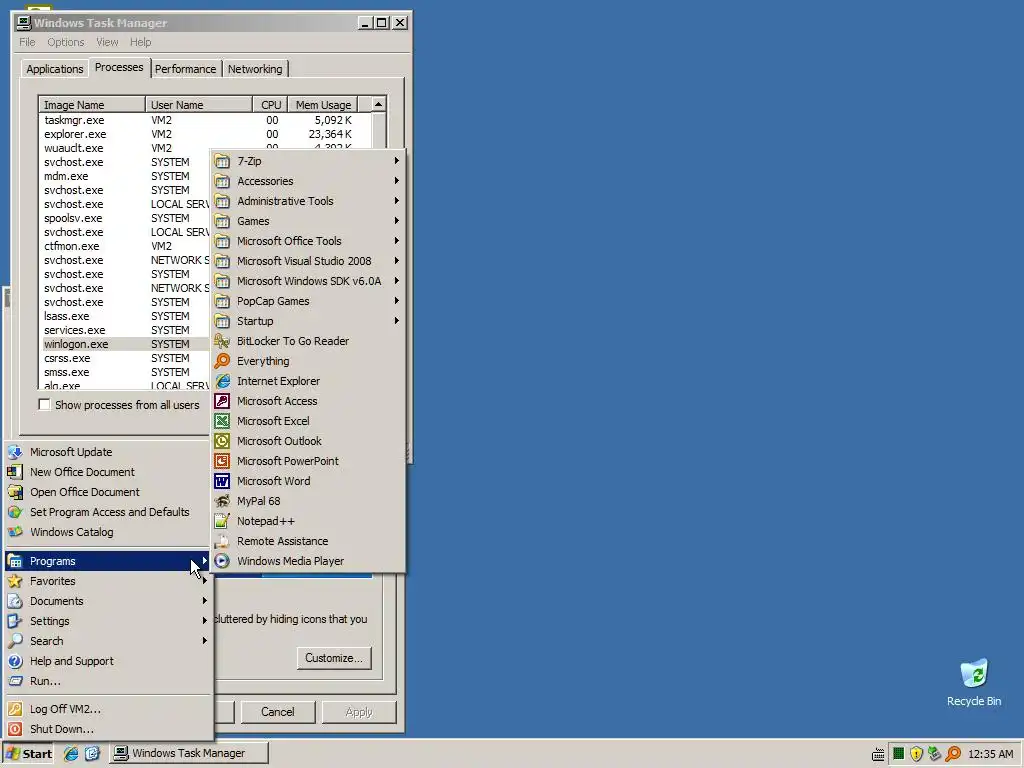Click scroll-up arrow of process list
Viewport: 1024px width, 768px height.
(379, 104)
